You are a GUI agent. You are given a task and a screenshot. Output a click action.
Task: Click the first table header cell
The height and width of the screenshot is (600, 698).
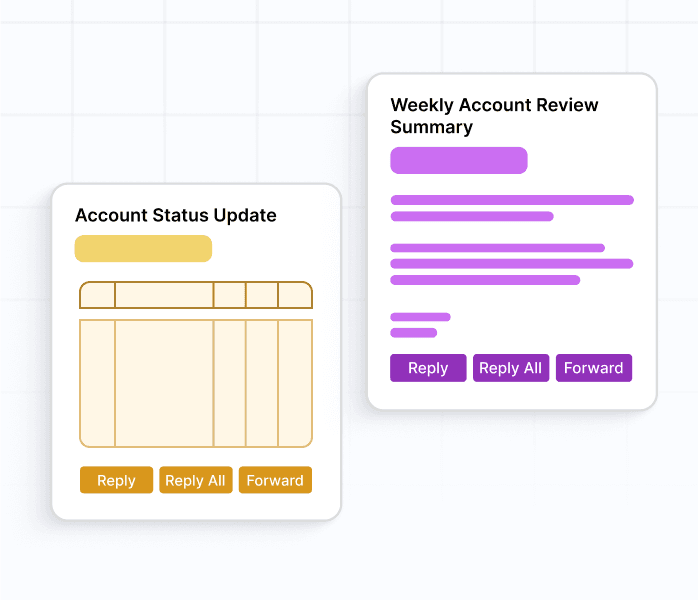click(97, 295)
